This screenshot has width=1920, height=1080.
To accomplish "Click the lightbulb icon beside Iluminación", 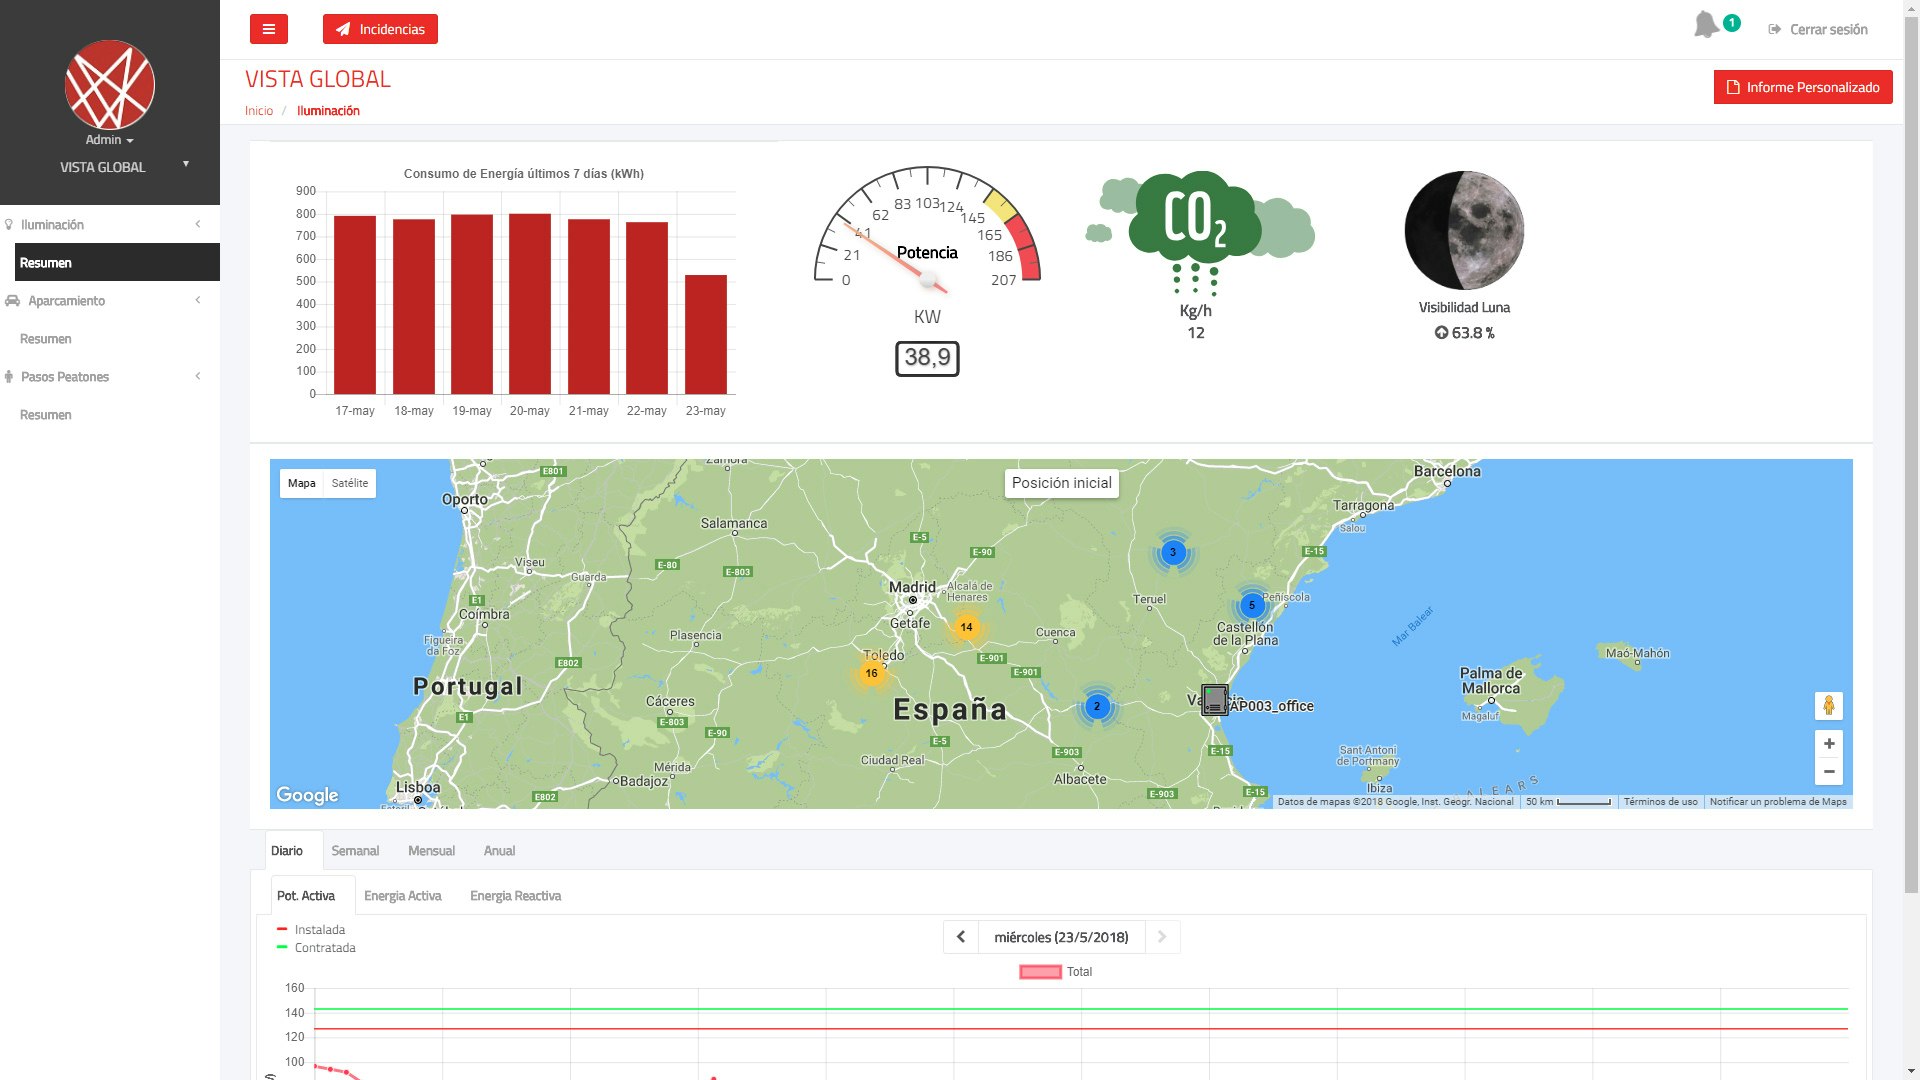I will [x=11, y=224].
